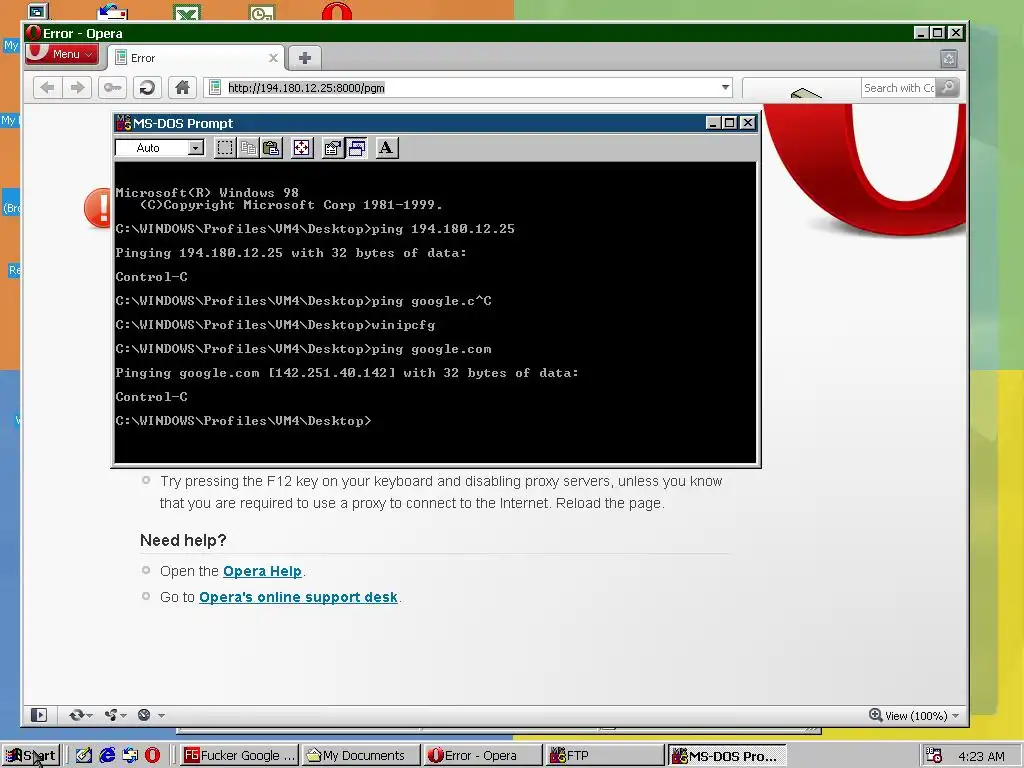Open the Font (A) button in MS-DOS Prompt
This screenshot has height=768, width=1024.
pos(387,148)
